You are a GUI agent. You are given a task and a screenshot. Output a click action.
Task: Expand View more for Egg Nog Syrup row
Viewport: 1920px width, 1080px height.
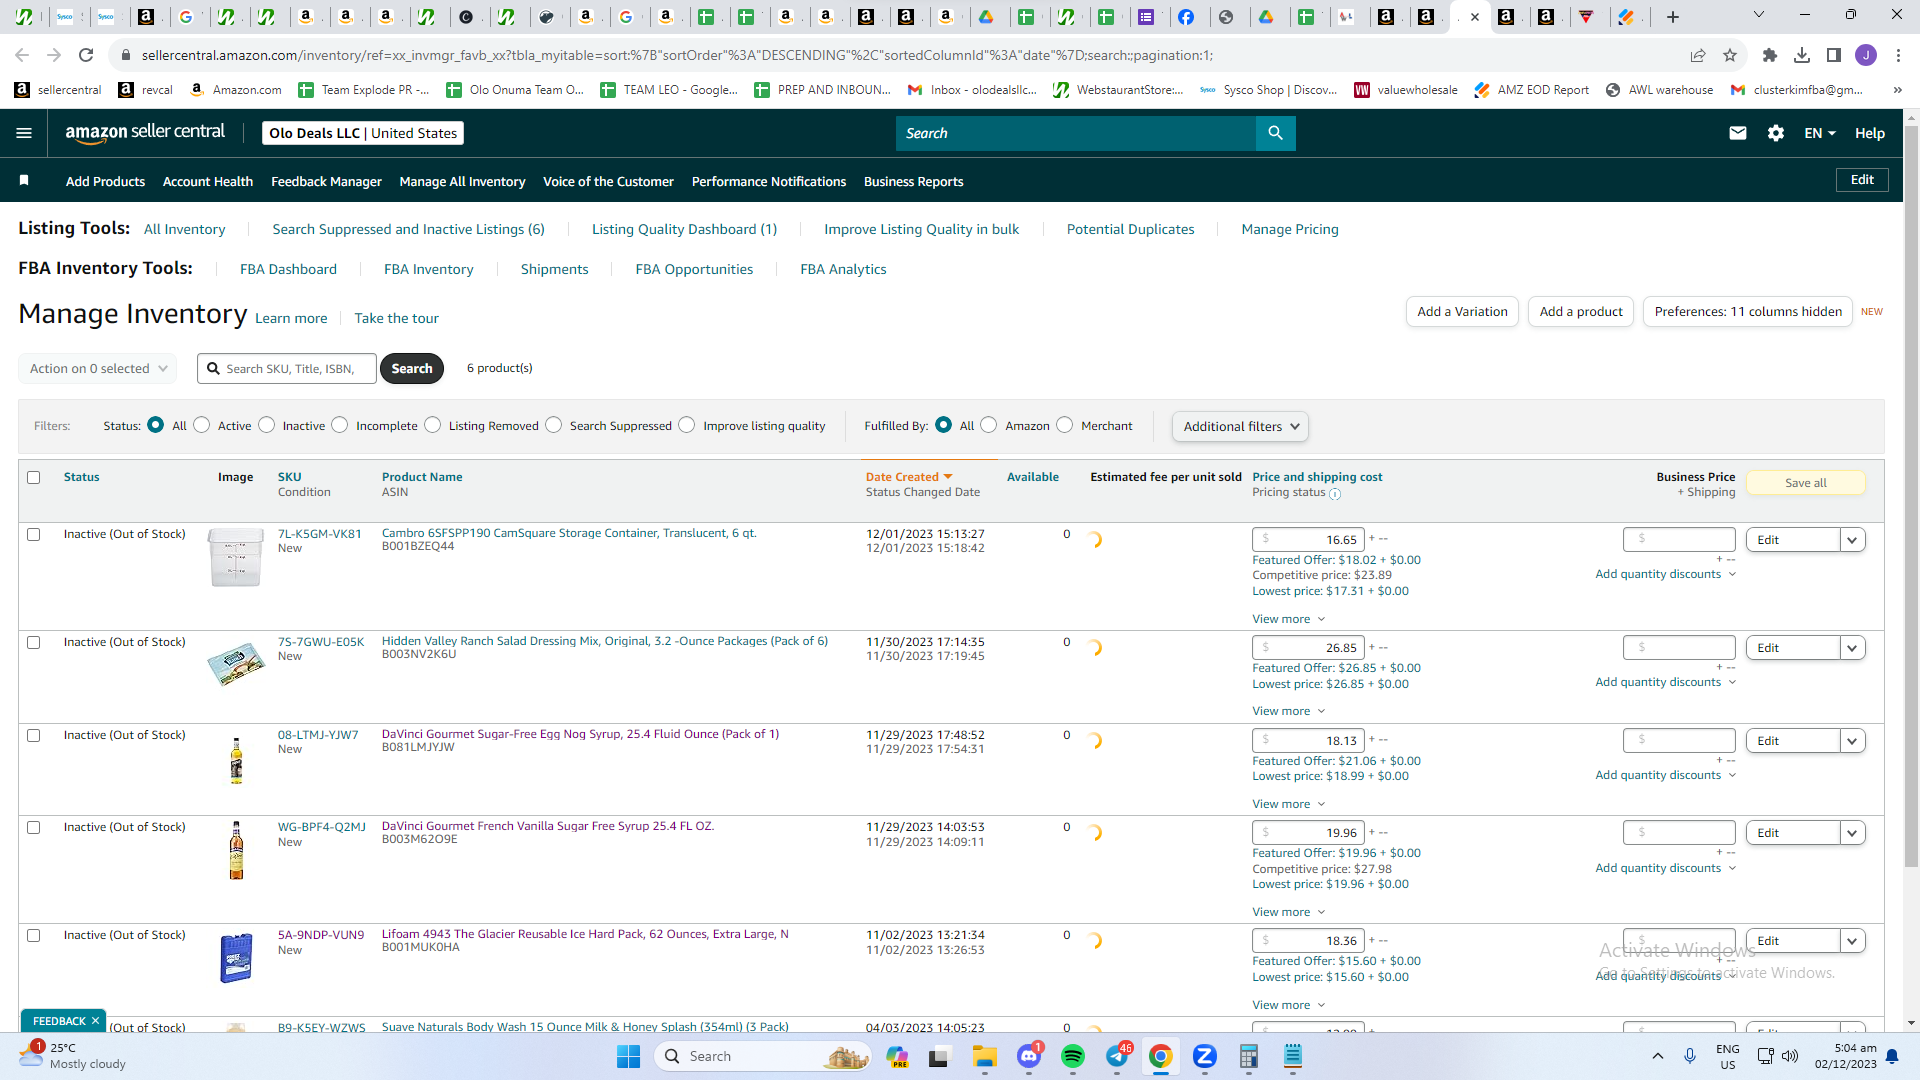click(x=1288, y=804)
